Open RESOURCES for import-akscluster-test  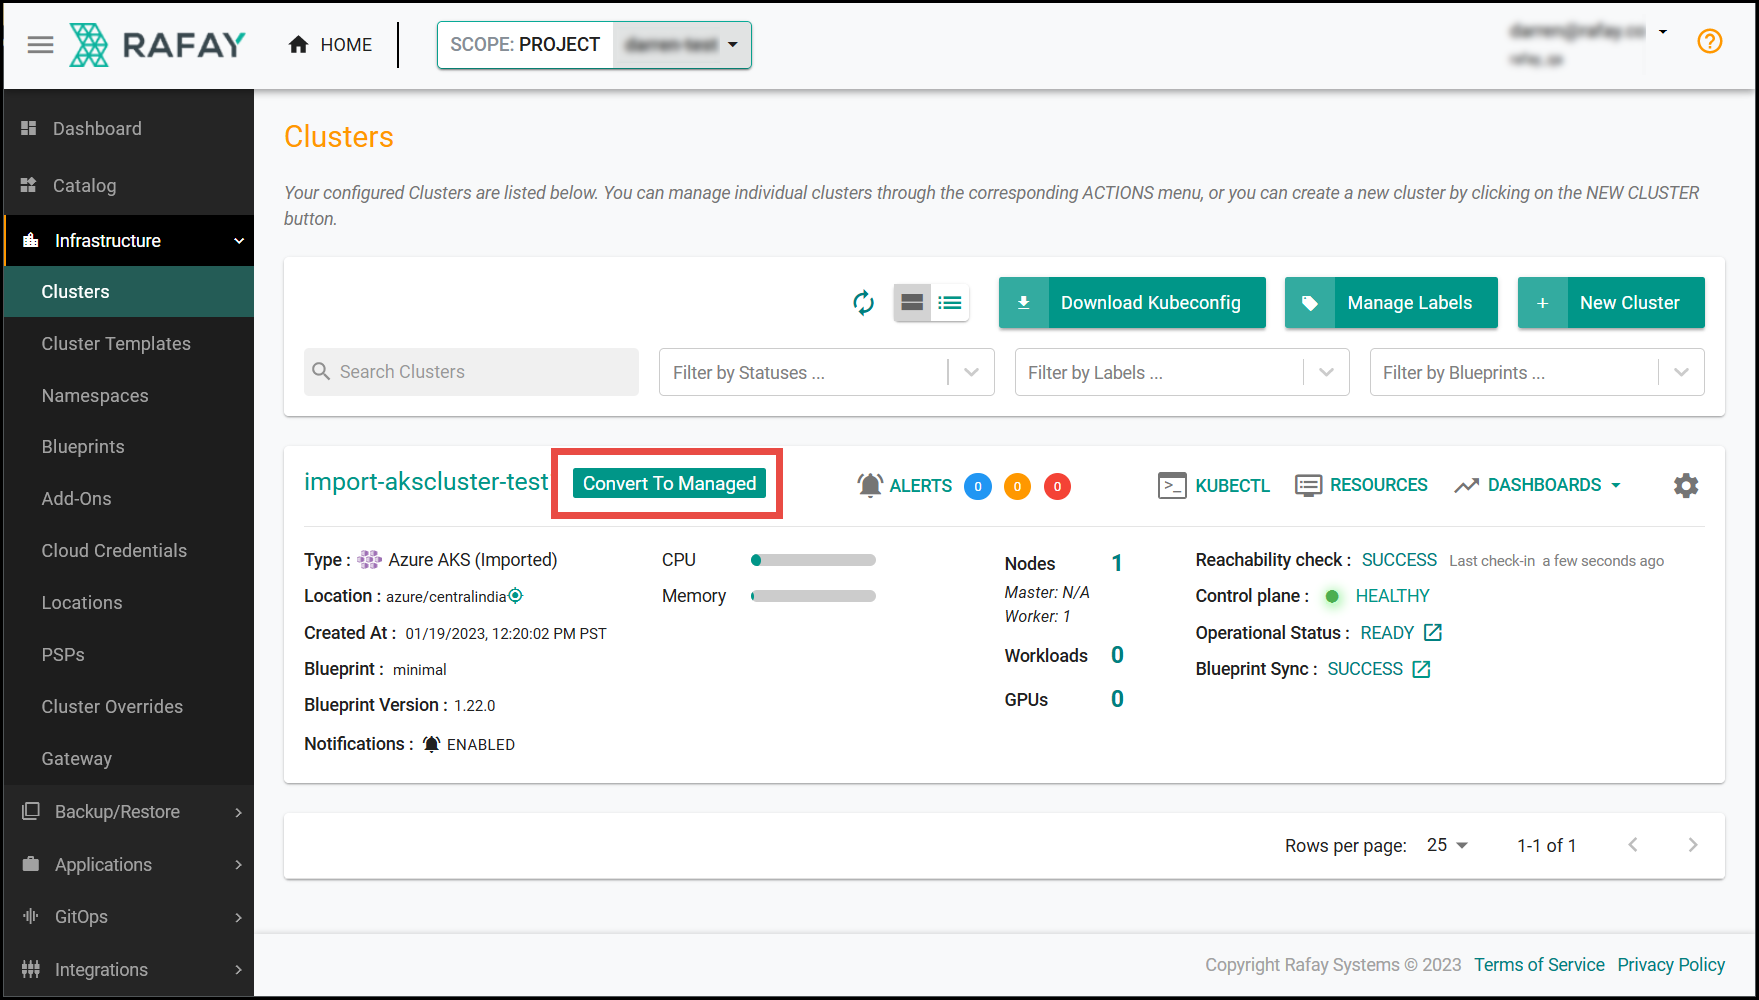pyautogui.click(x=1361, y=485)
